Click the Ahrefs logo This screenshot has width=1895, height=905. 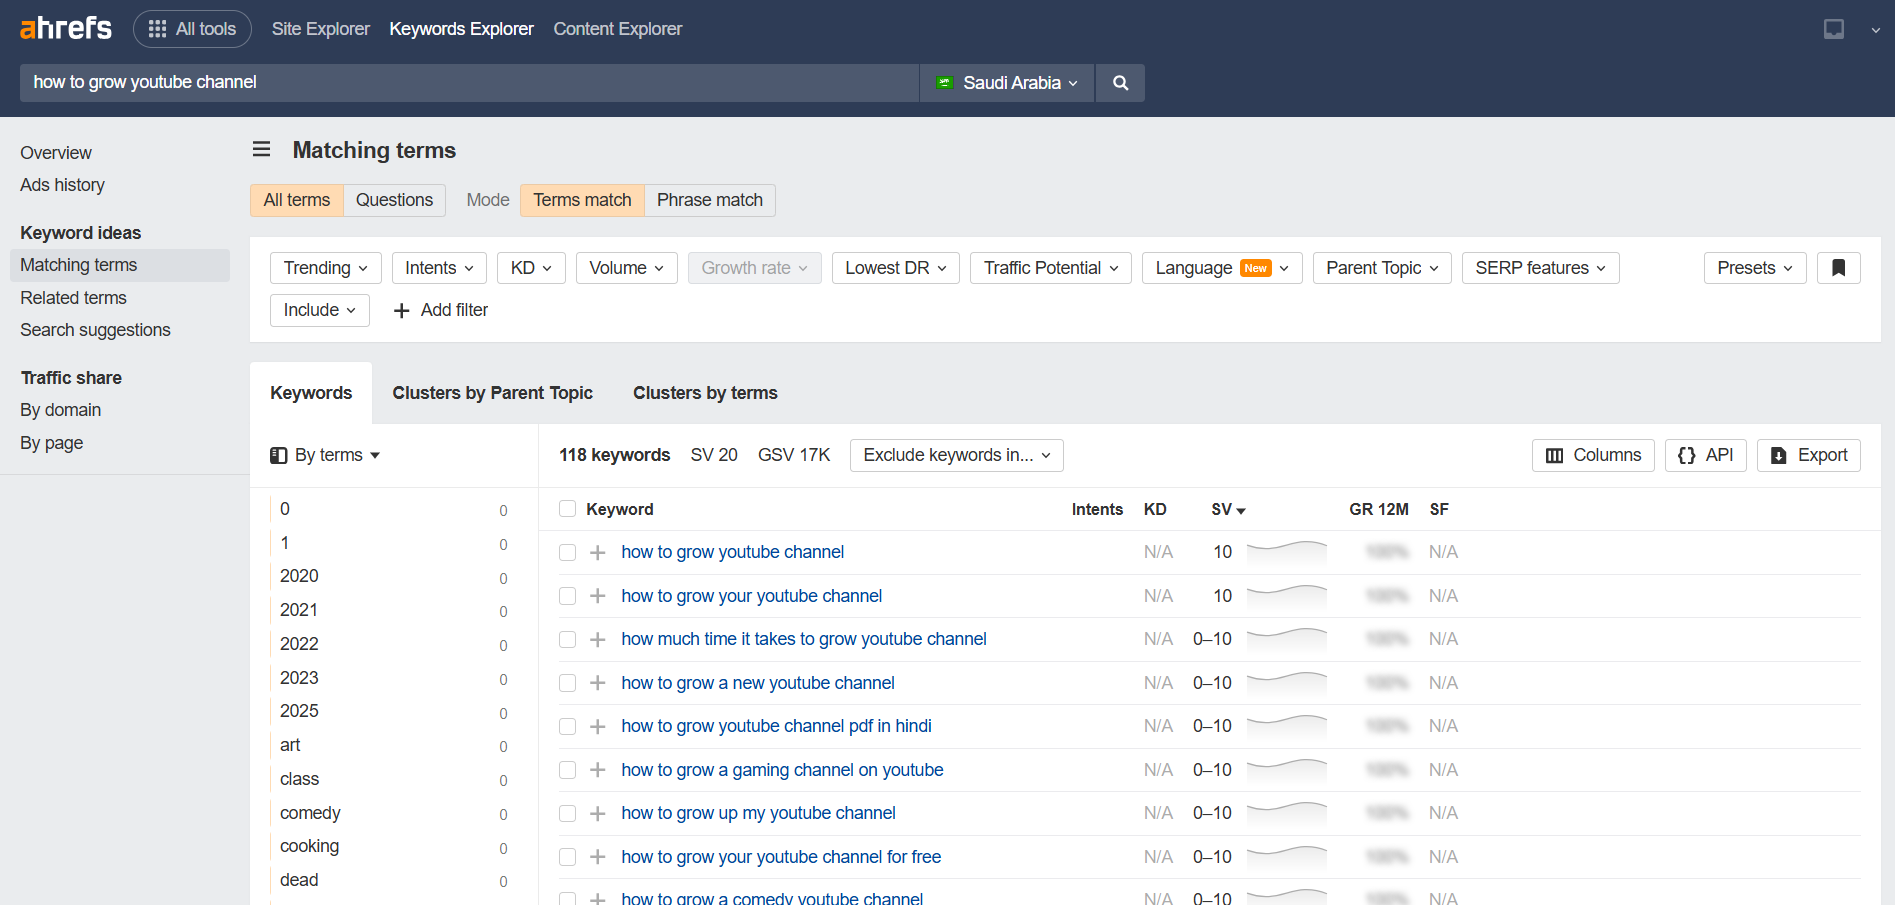pos(66,28)
